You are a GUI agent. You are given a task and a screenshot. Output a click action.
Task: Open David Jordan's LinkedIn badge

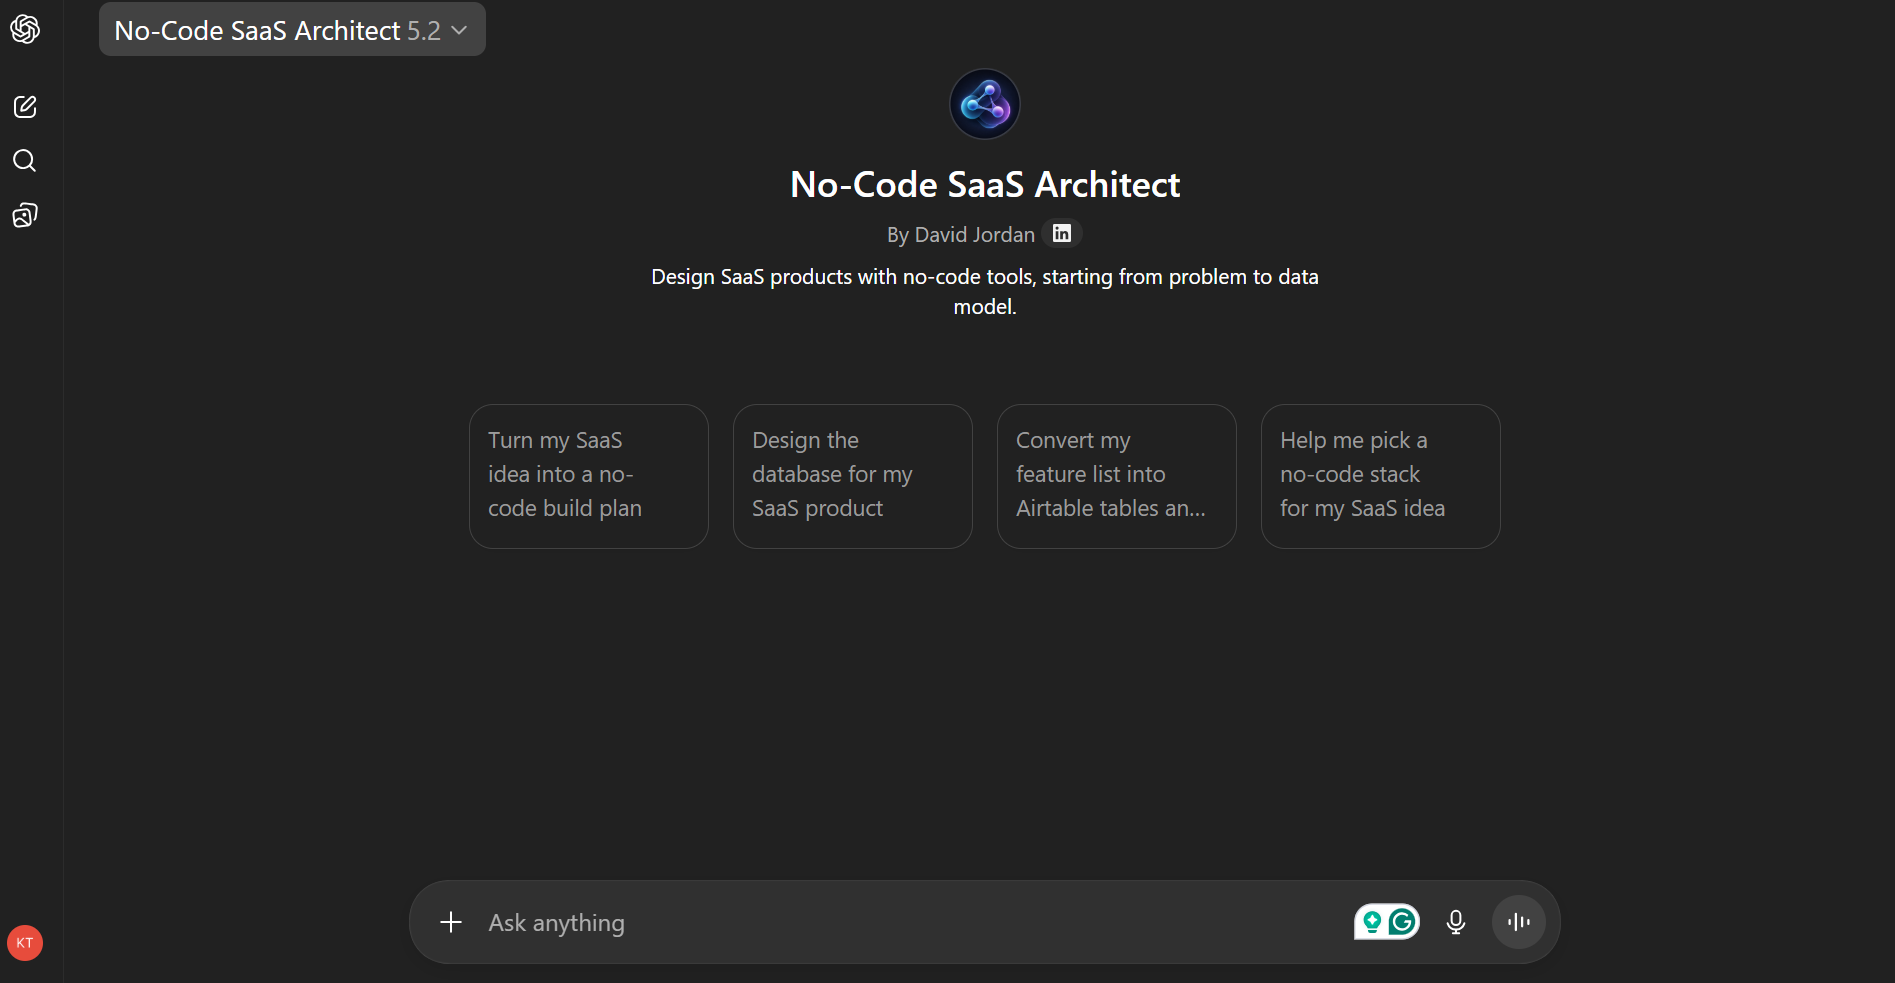[x=1061, y=233]
